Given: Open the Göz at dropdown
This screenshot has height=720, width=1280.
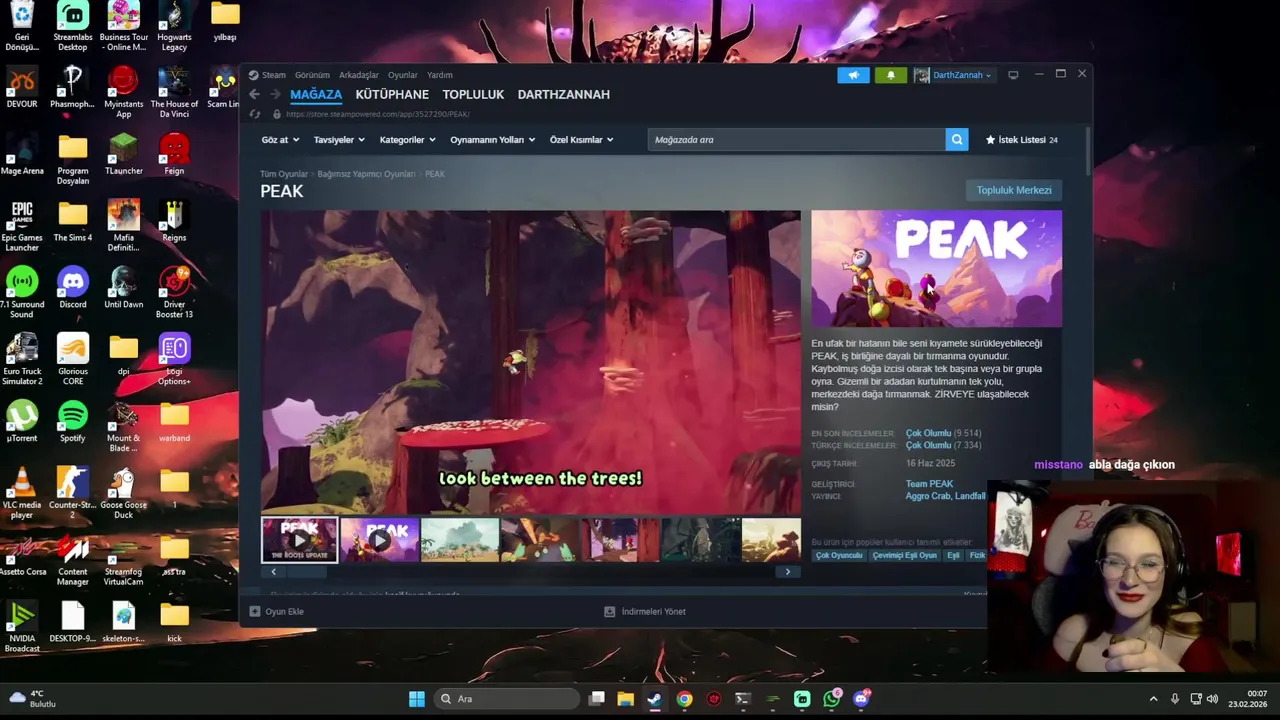Looking at the screenshot, I should click(280, 140).
